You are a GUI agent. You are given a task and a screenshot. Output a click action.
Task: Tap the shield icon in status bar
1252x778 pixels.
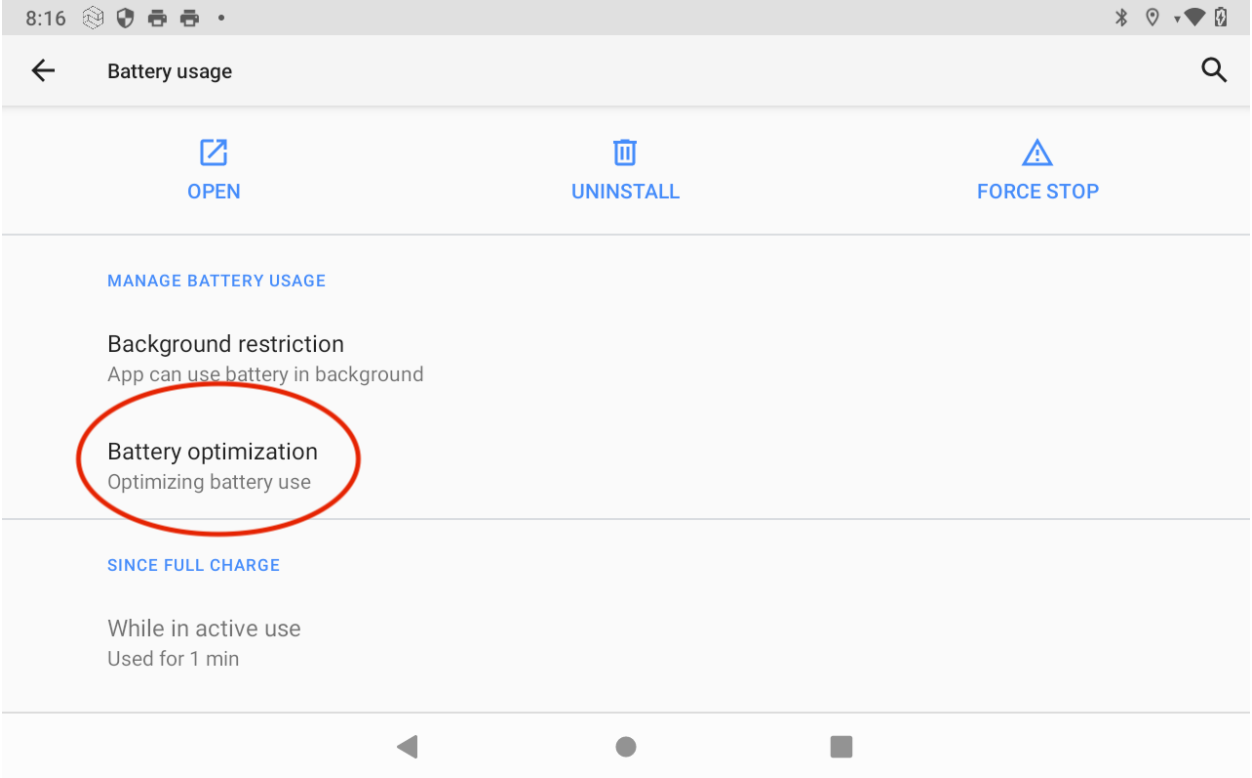click(x=127, y=17)
